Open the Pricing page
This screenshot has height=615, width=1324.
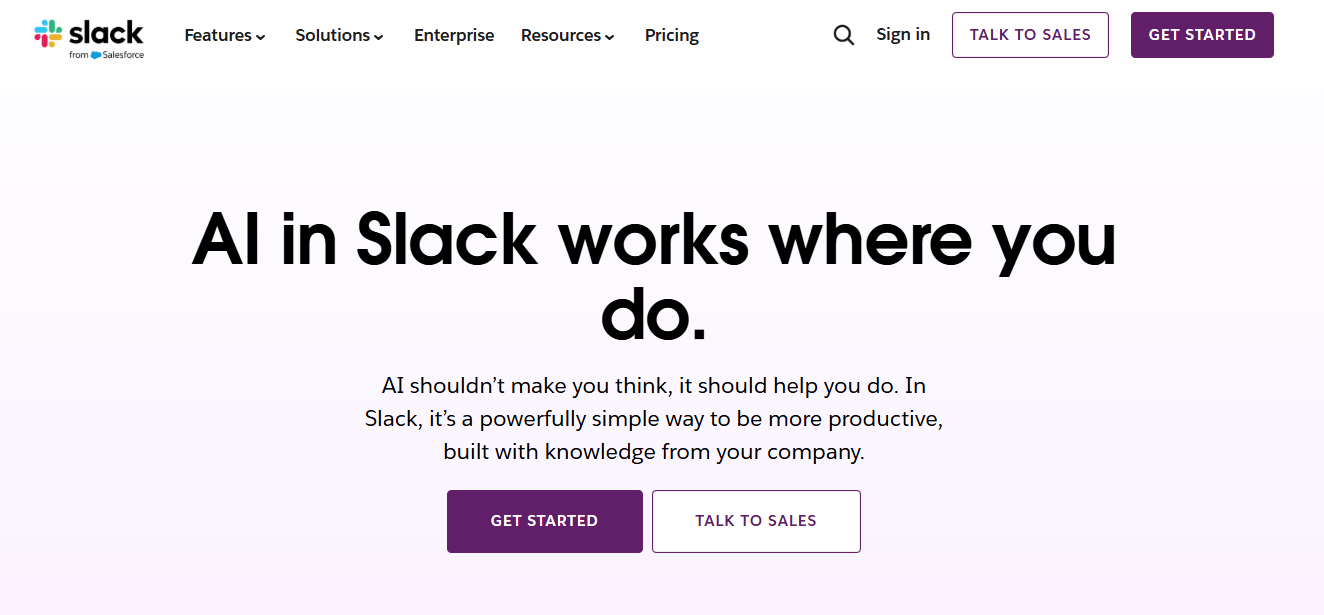point(671,35)
